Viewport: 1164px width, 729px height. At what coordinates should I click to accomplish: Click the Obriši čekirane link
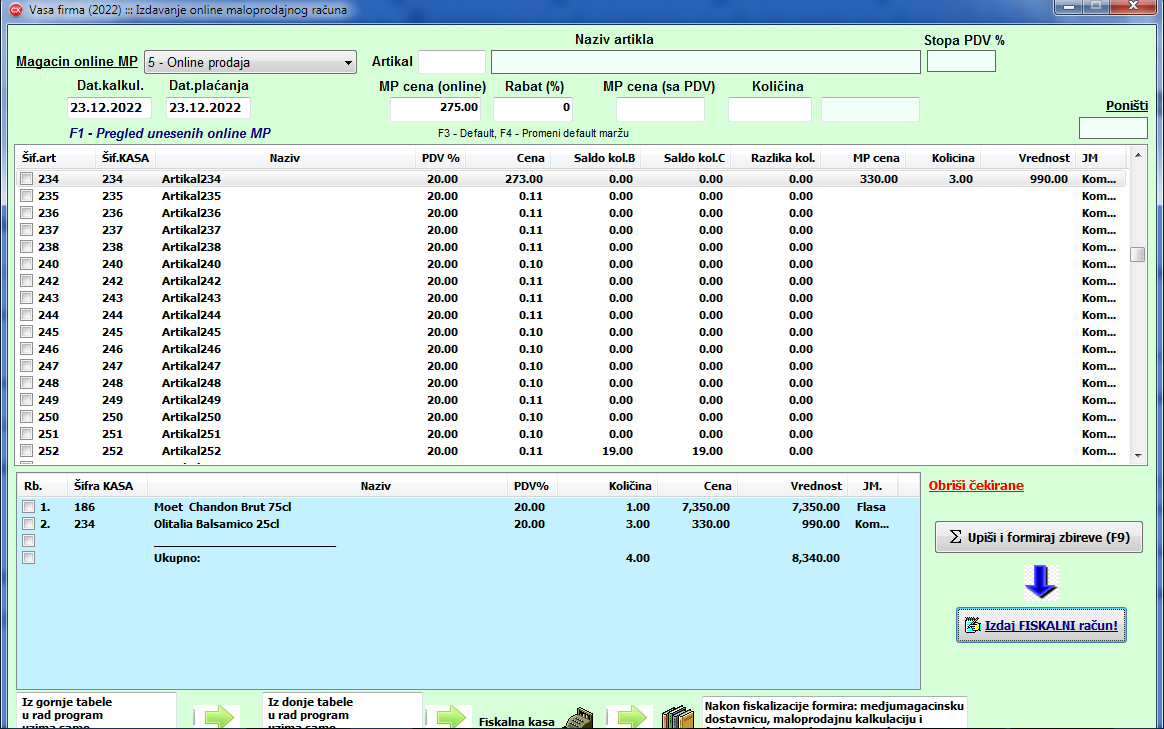pos(976,486)
